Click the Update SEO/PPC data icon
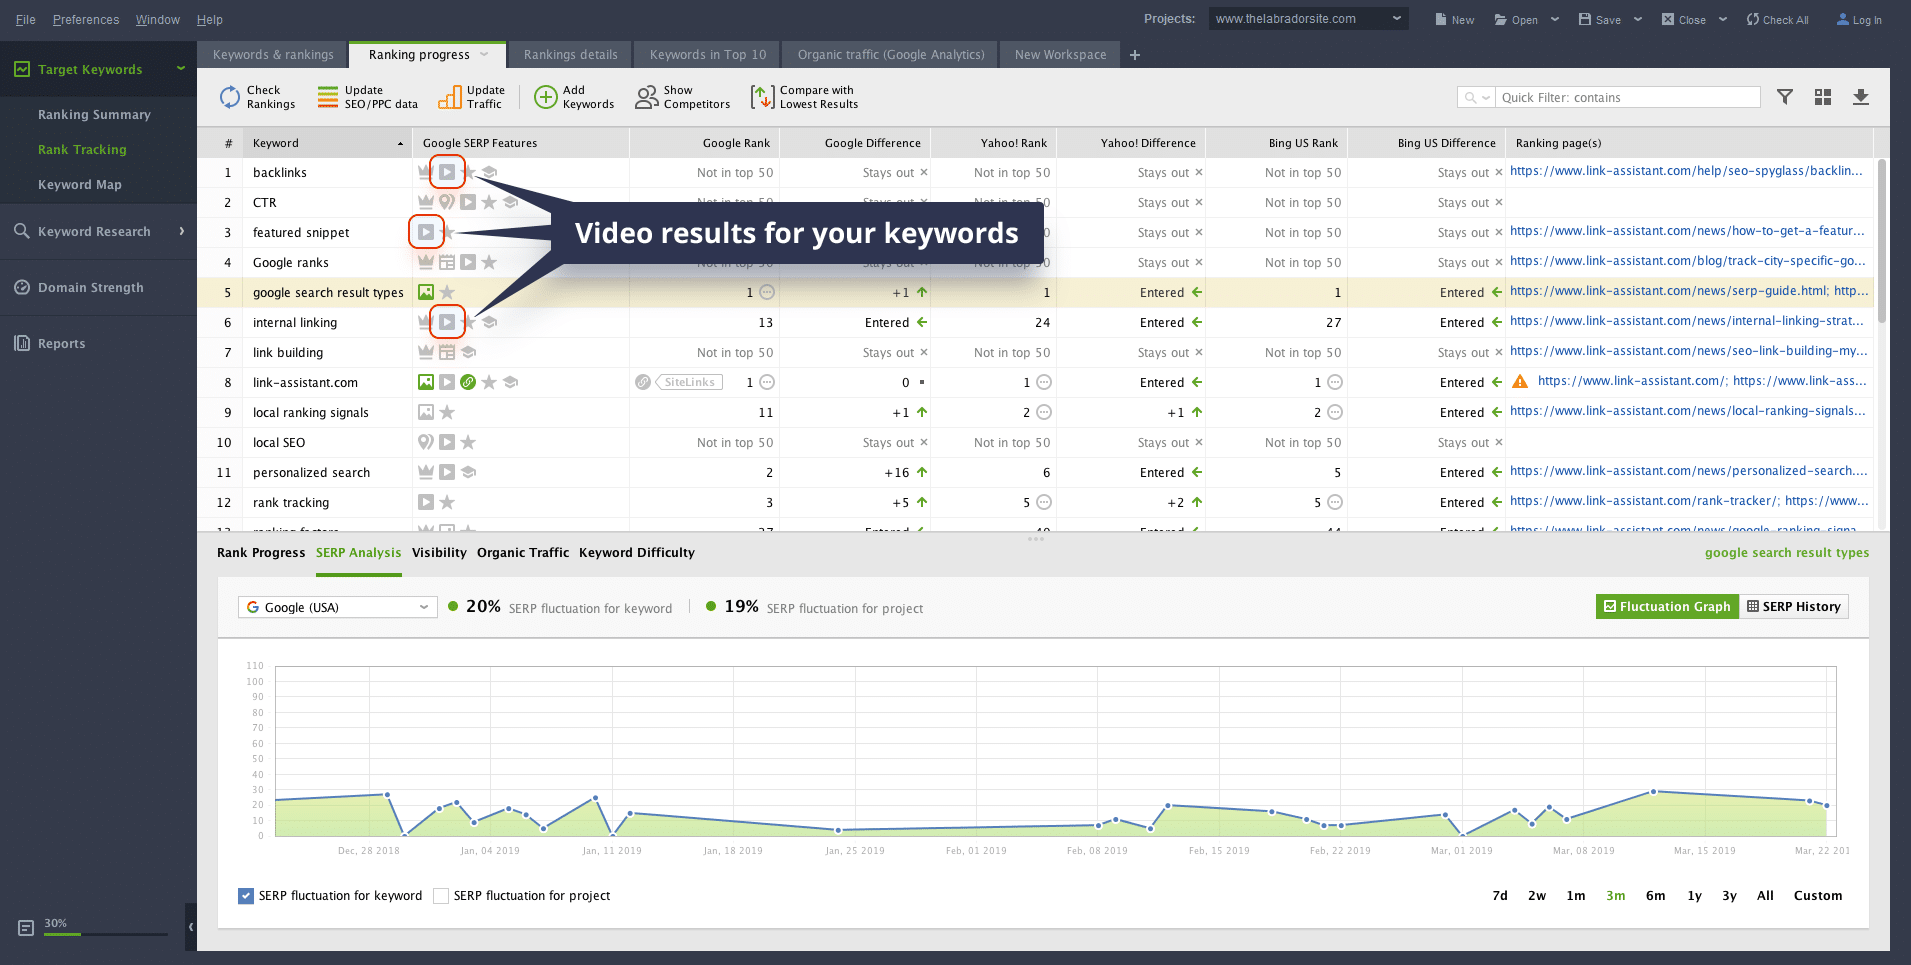Image resolution: width=1911 pixels, height=965 pixels. click(x=328, y=96)
